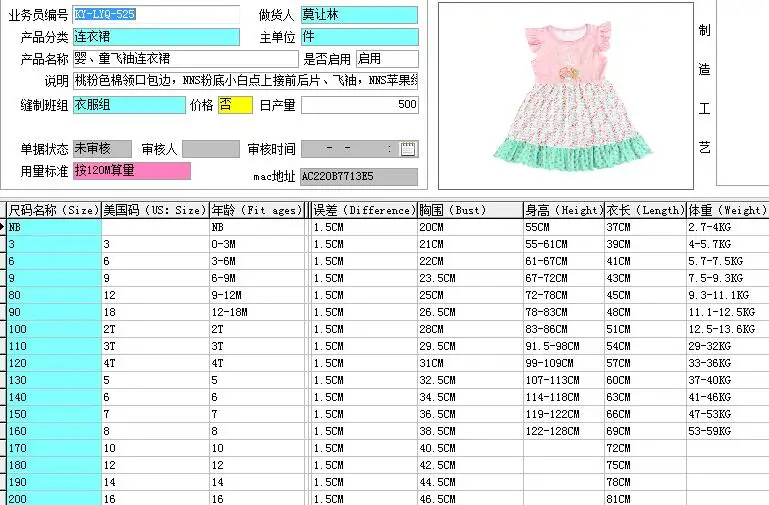Click length cell 72CM

coord(645,448)
